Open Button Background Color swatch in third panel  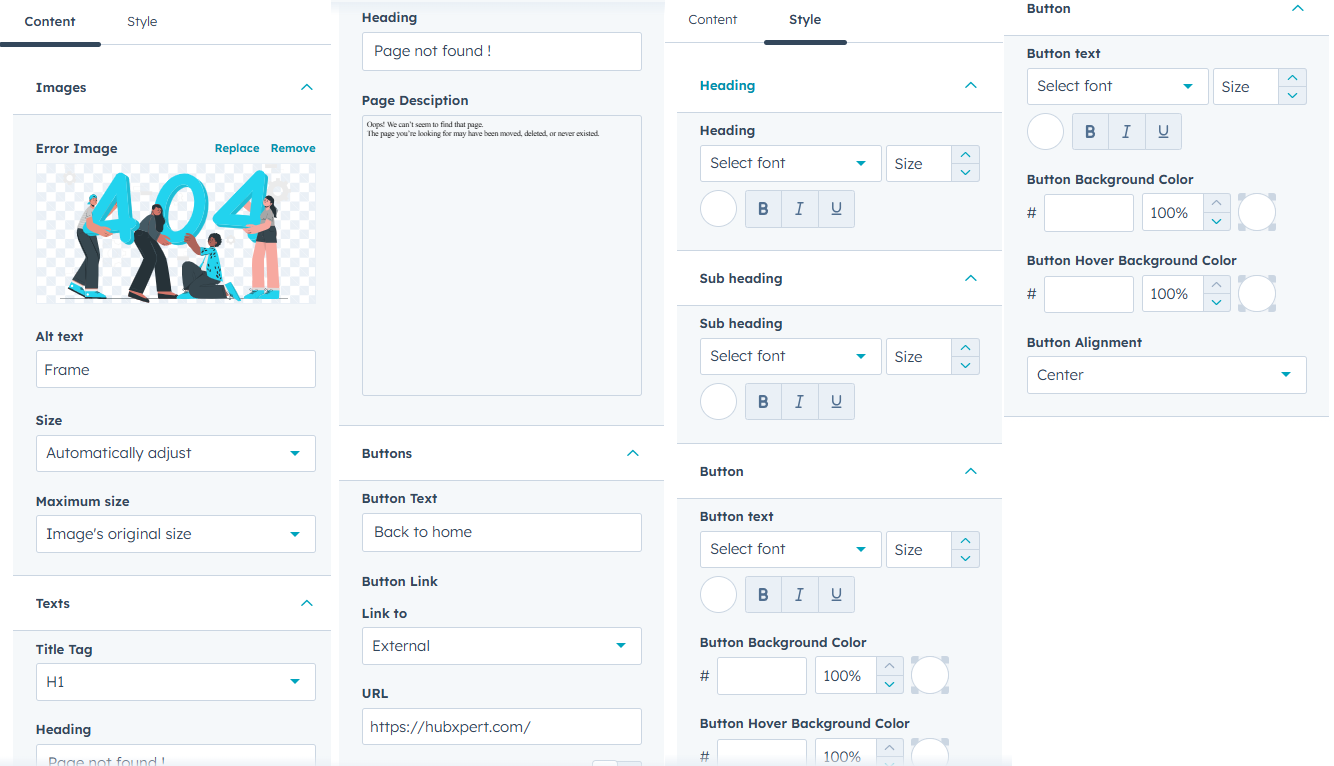[930, 675]
